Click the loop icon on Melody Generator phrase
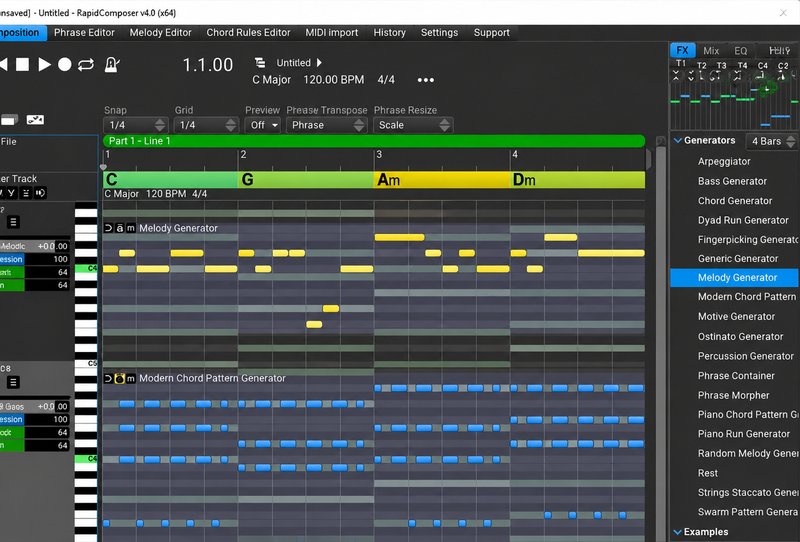The width and height of the screenshot is (800, 542). pyautogui.click(x=108, y=228)
